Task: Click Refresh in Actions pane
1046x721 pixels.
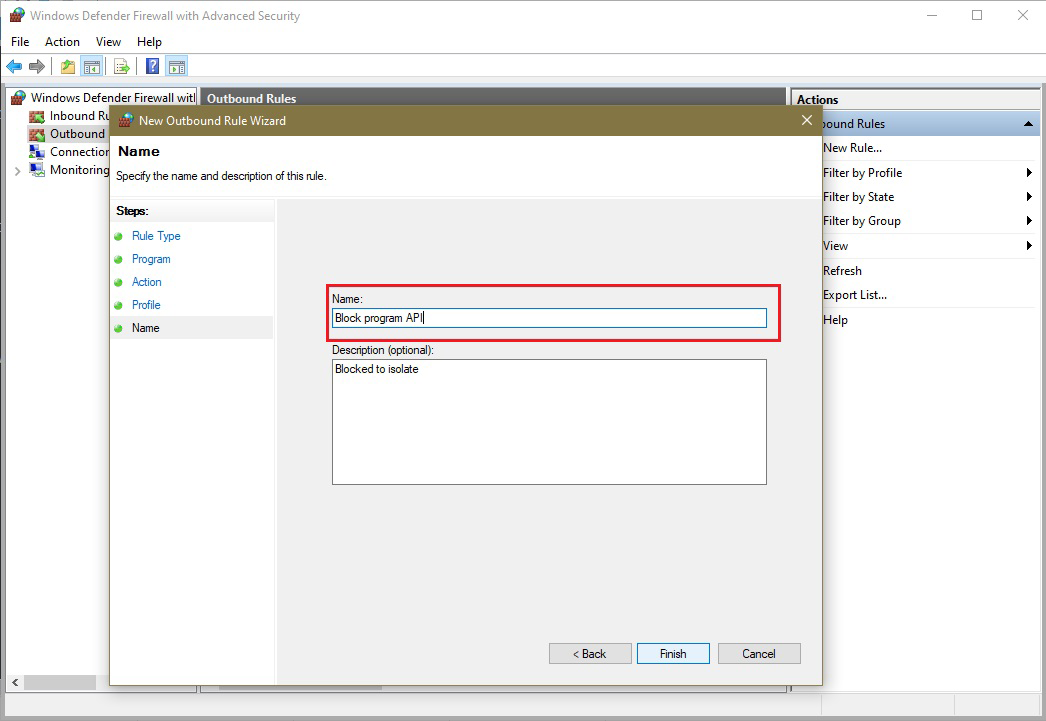Action: pos(842,271)
